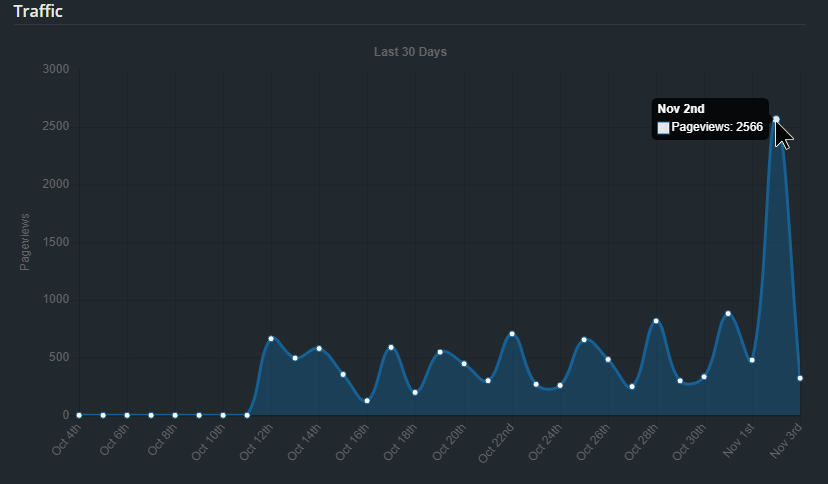Click the Oct 16th low data point
The width and height of the screenshot is (828, 484).
[x=367, y=401]
